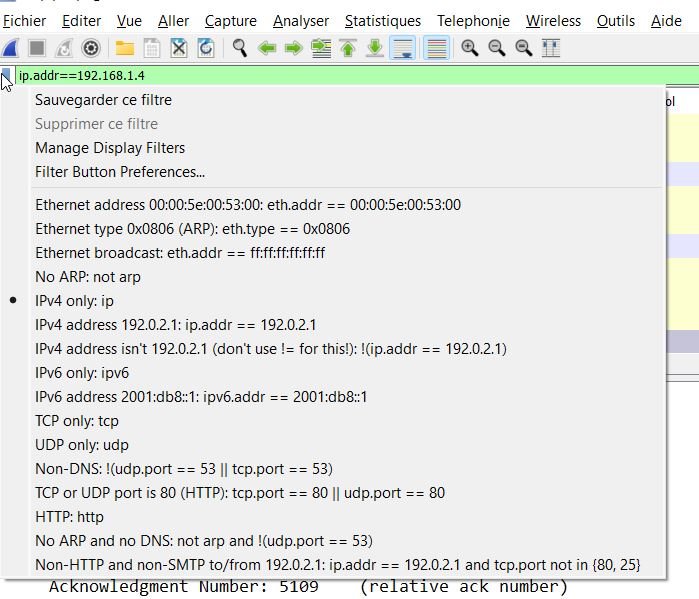Screen dimensions: 699x599
Task: Go to next packet green right arrow
Action: [x=294, y=48]
